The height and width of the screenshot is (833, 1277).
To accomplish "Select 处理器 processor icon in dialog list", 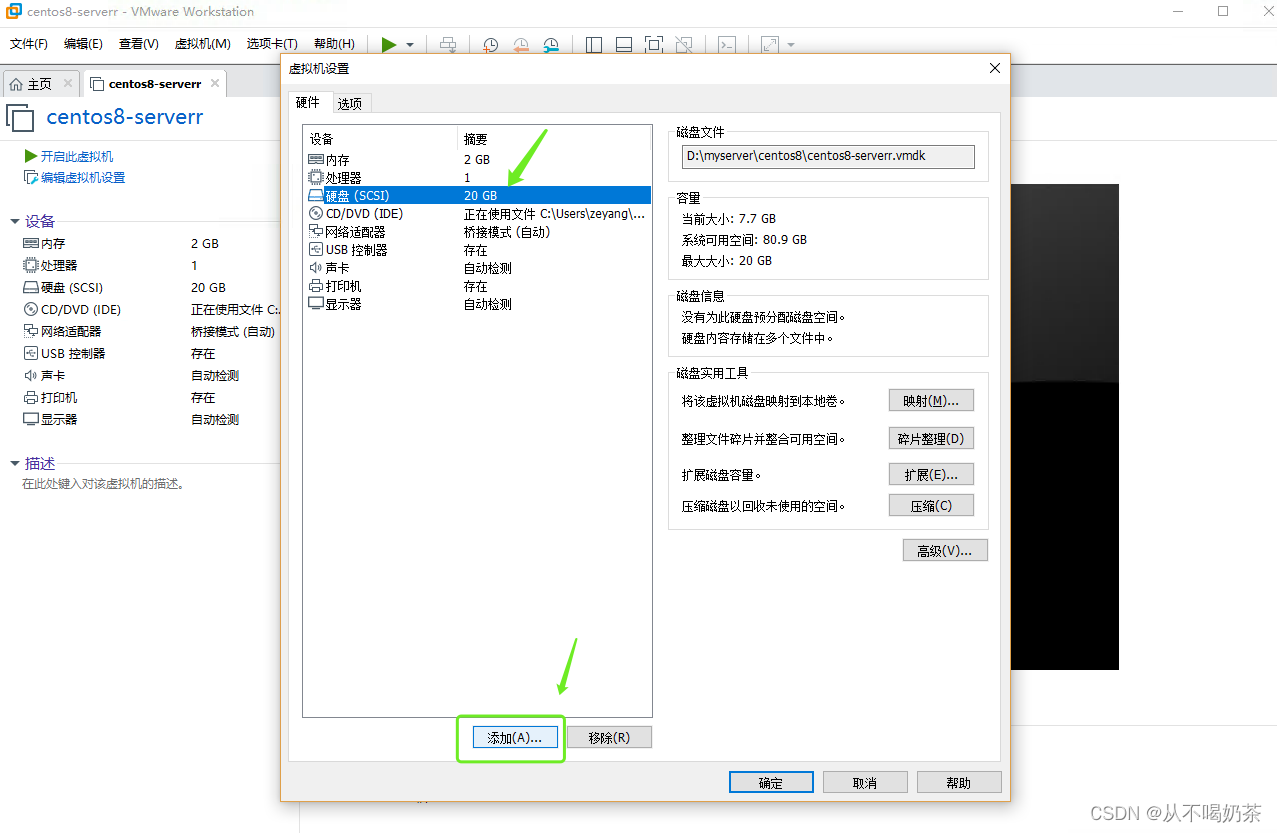I will pos(316,177).
